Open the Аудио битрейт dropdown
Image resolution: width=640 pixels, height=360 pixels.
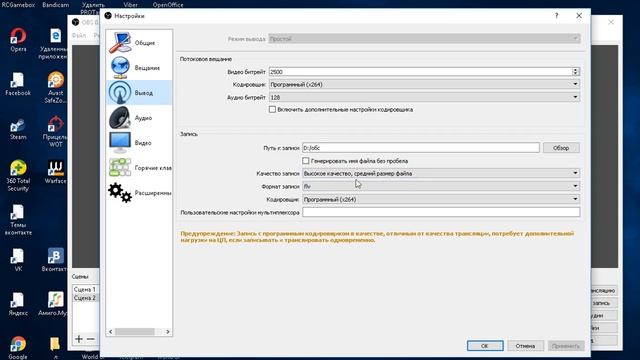(x=424, y=97)
